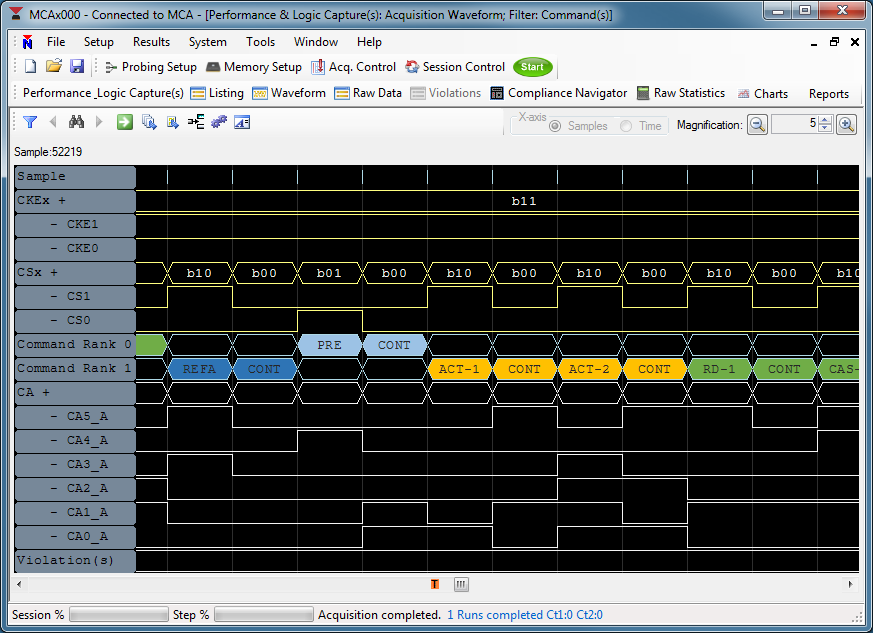Select the CA5_A signal row label

pyautogui.click(x=75, y=416)
